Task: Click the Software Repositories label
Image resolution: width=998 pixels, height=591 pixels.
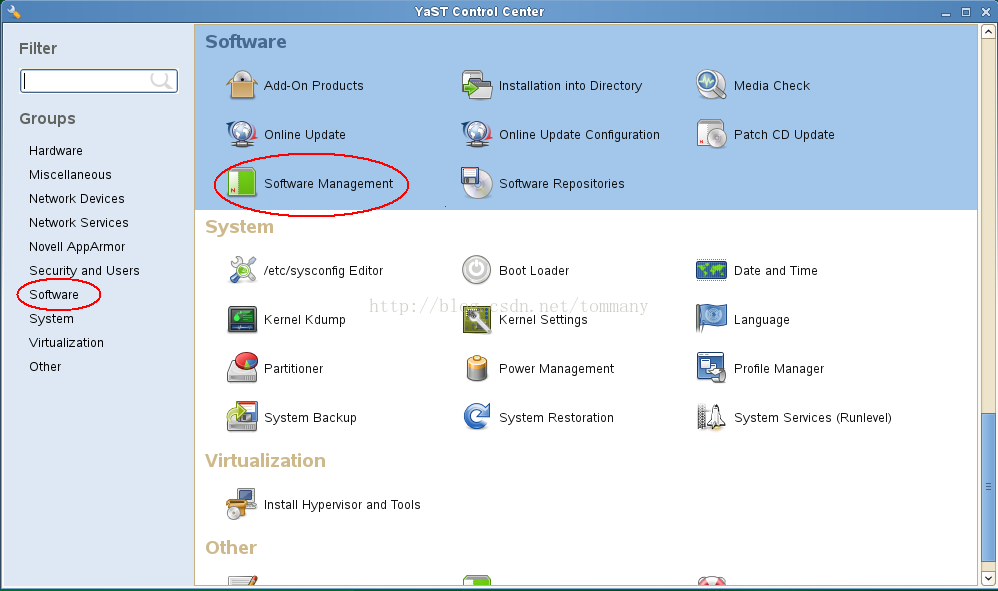Action: (561, 184)
